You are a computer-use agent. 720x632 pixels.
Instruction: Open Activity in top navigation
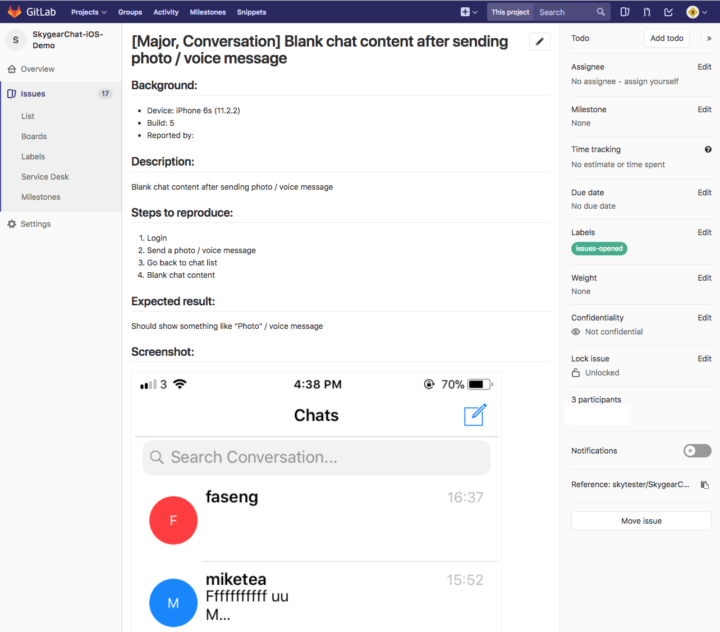[x=166, y=12]
